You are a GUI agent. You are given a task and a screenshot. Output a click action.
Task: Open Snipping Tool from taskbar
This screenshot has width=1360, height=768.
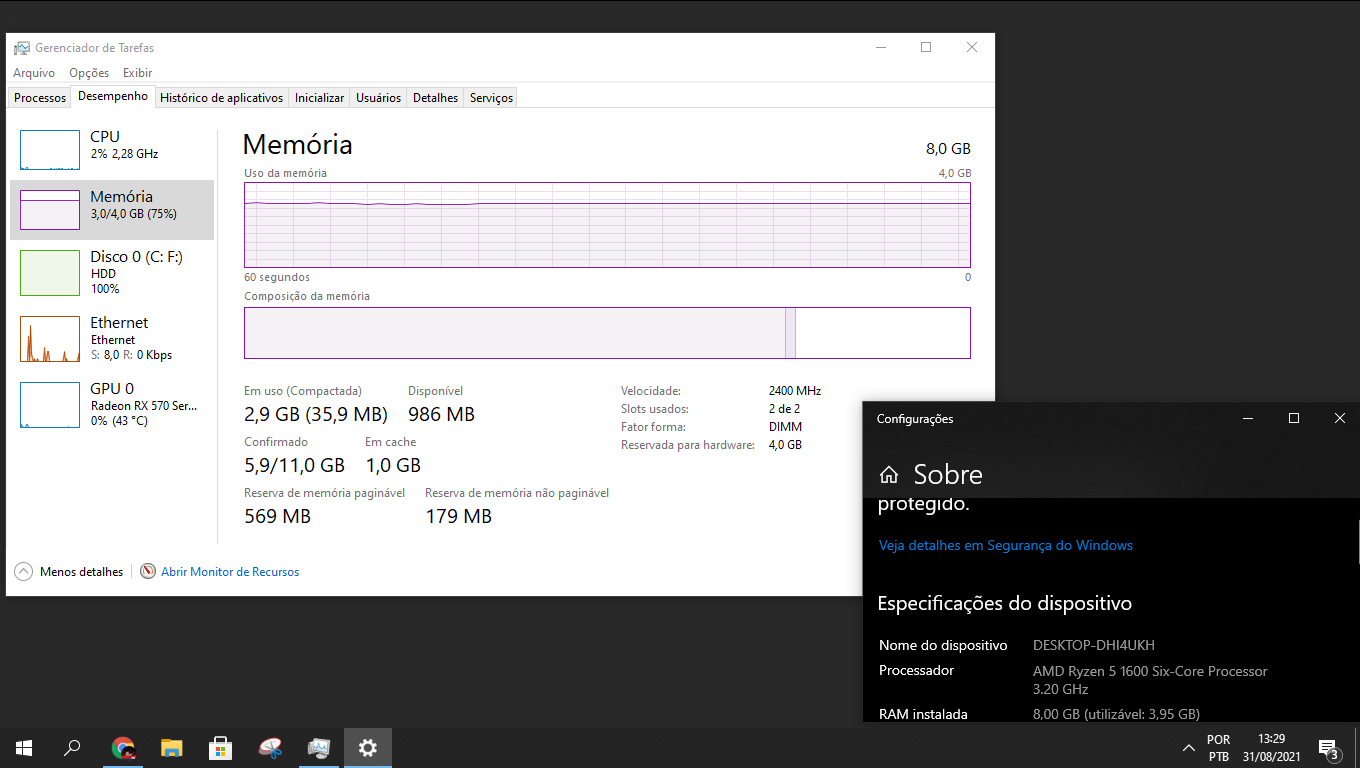point(270,748)
